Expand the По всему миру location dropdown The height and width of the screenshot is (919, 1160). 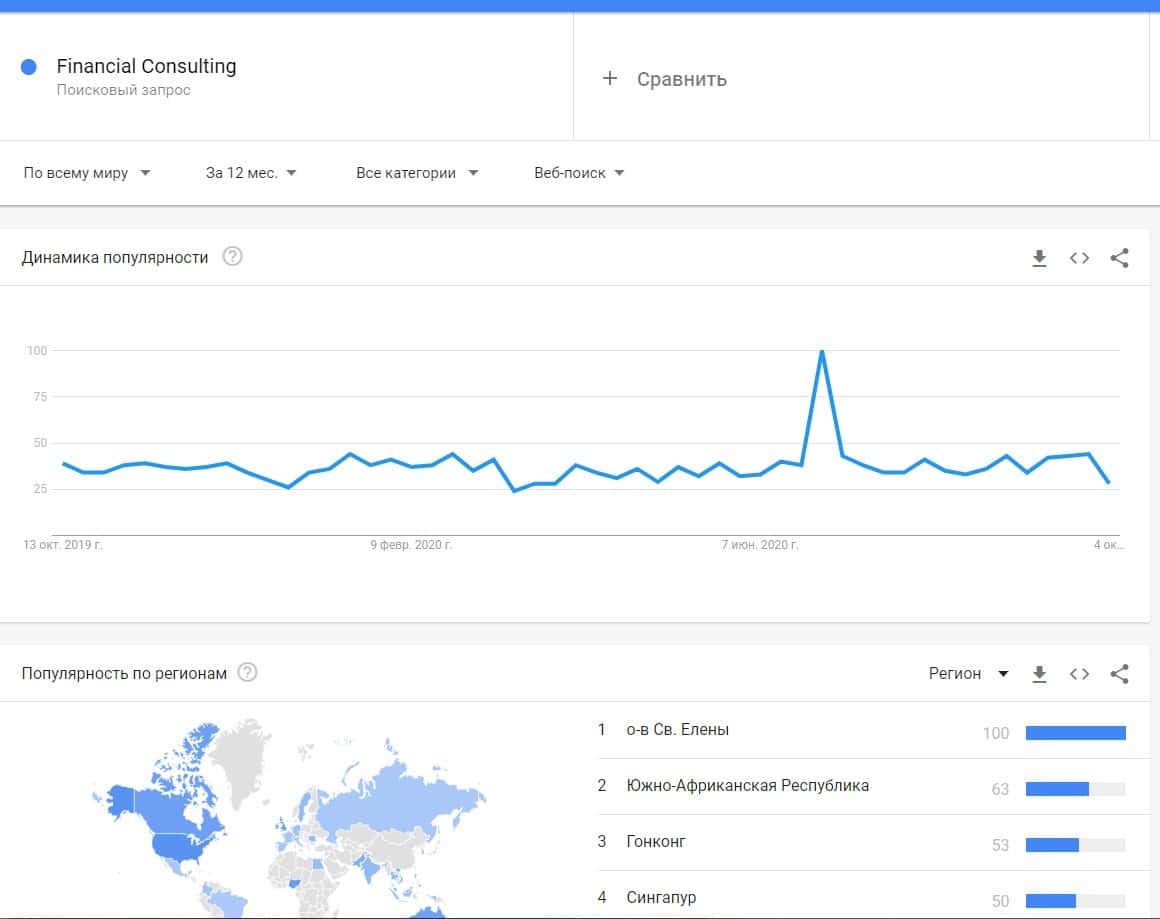[x=87, y=173]
